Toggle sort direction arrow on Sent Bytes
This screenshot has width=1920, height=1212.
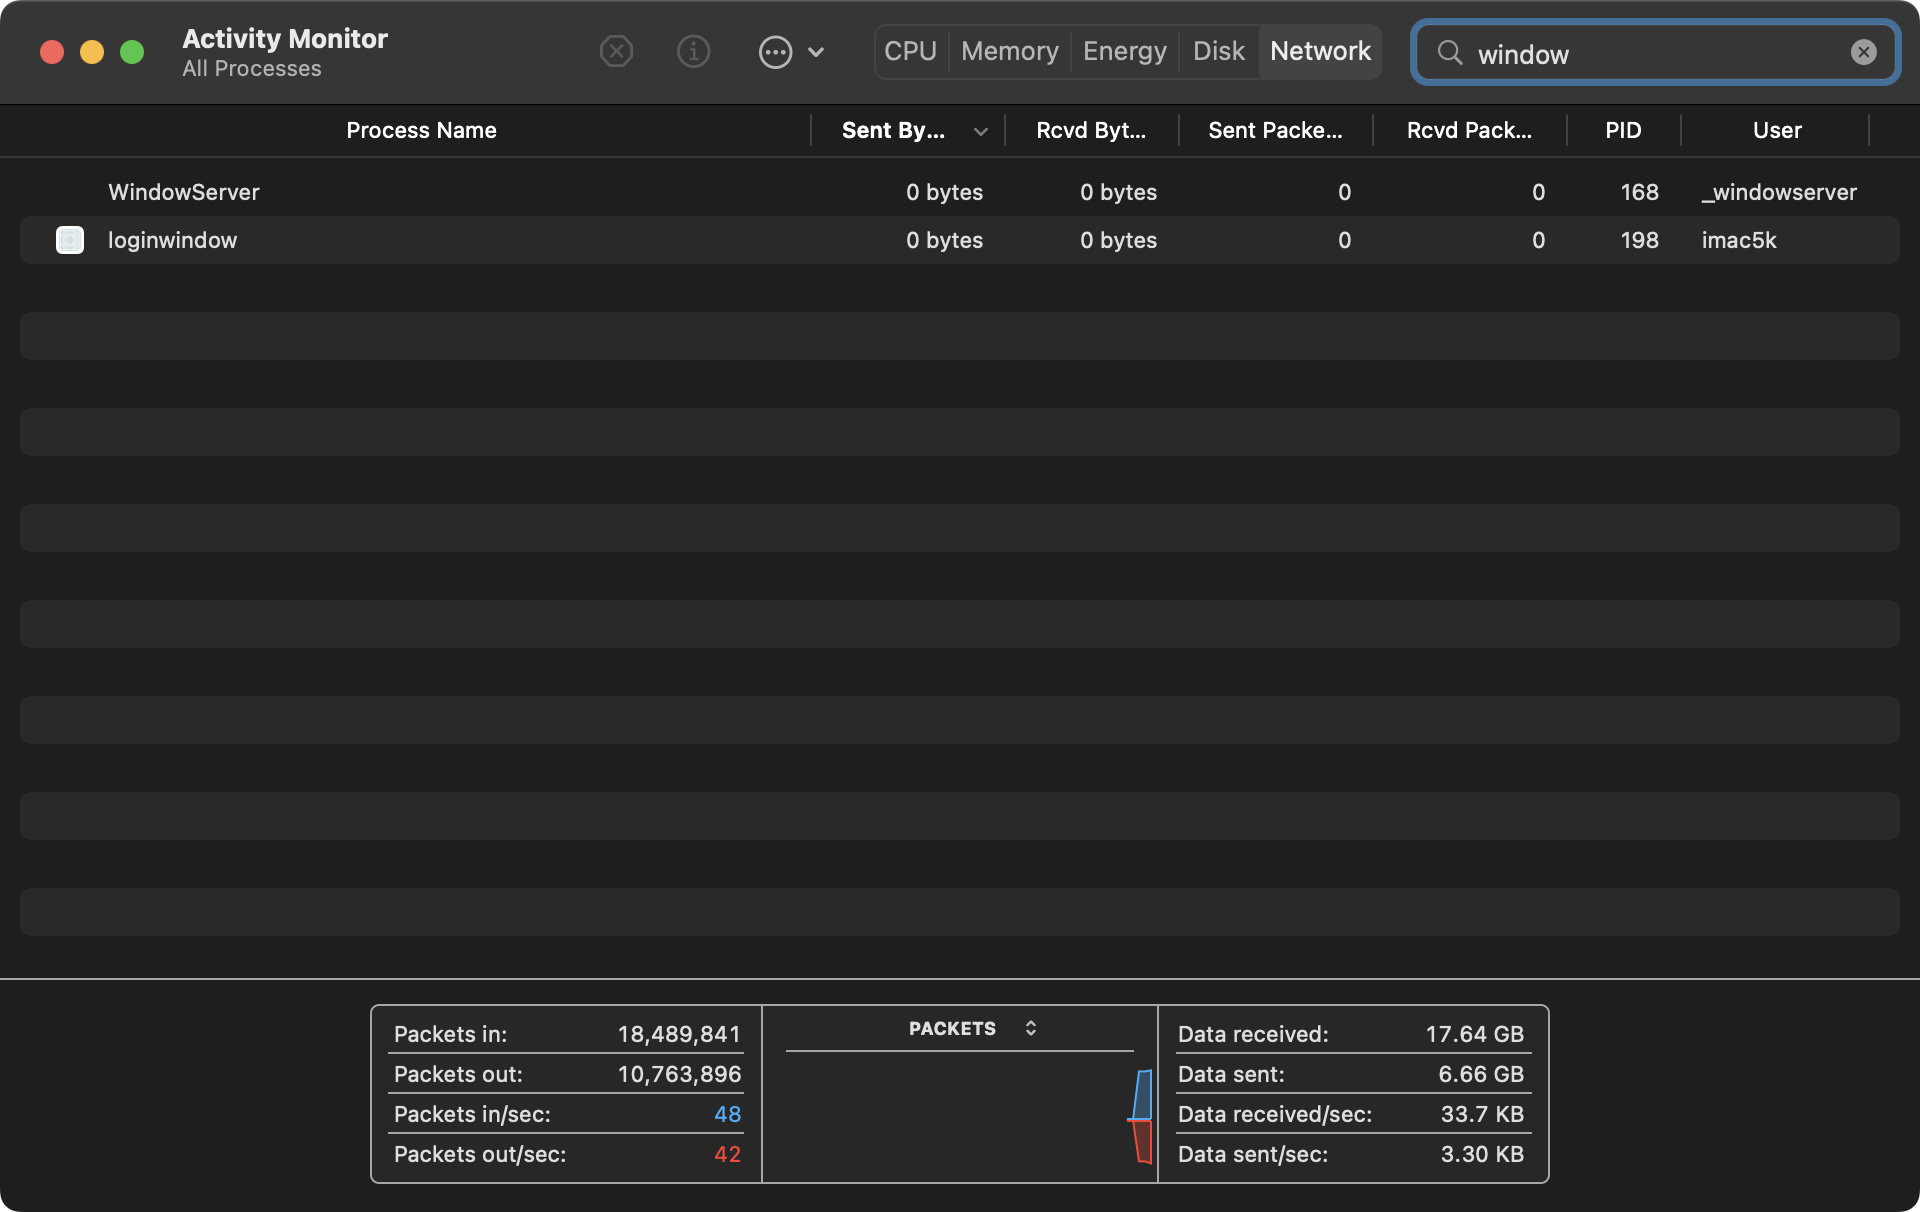[981, 131]
